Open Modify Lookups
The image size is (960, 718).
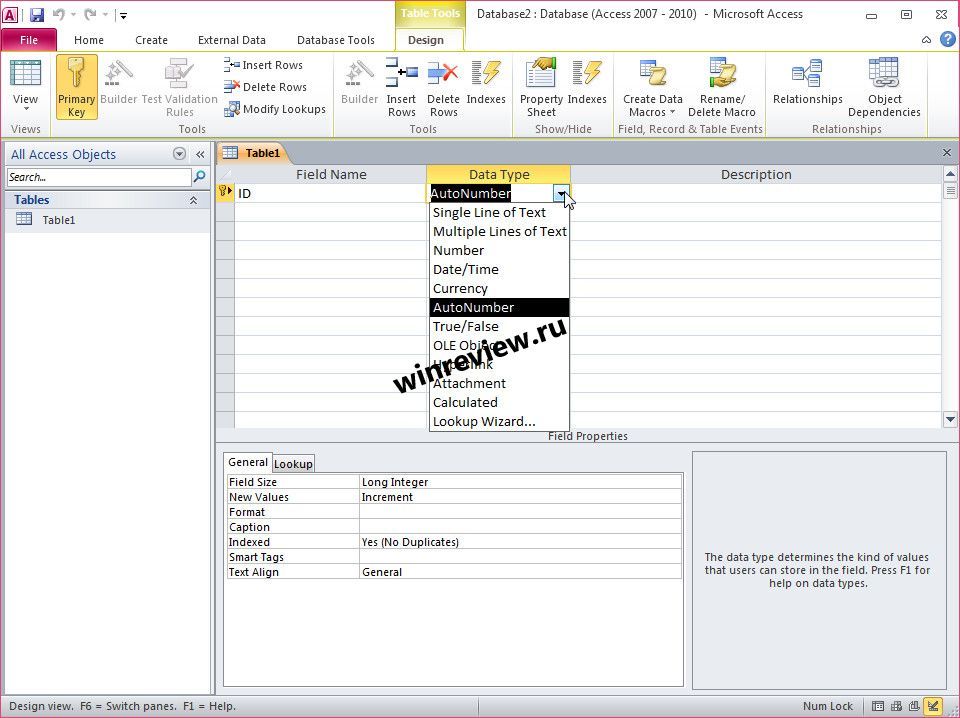[x=275, y=109]
